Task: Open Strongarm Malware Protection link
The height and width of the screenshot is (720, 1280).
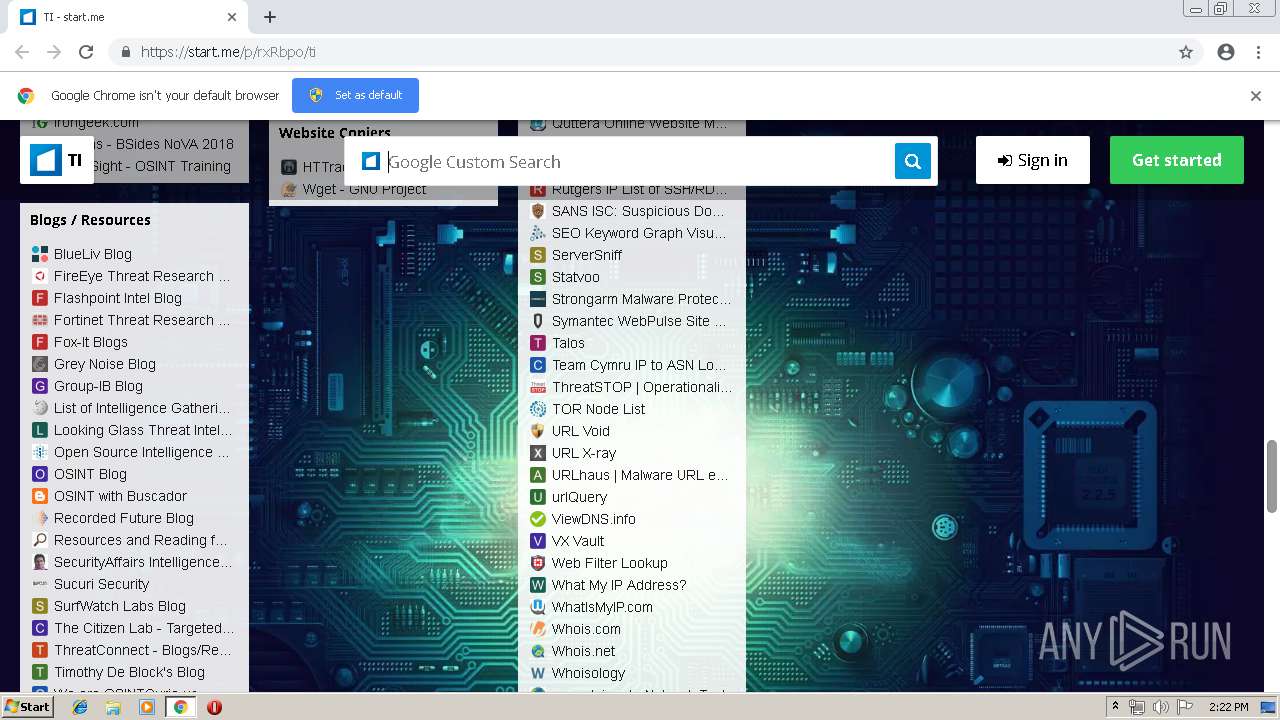Action: tap(641, 299)
